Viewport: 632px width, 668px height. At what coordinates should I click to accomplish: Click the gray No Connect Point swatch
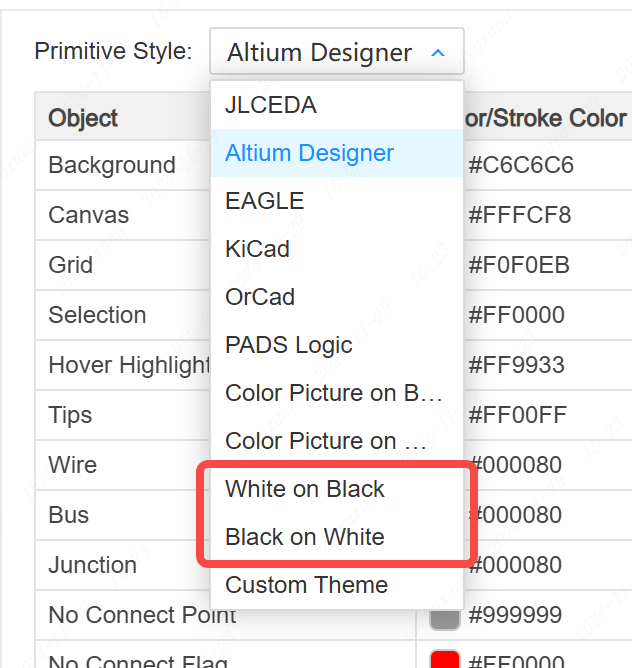click(444, 615)
